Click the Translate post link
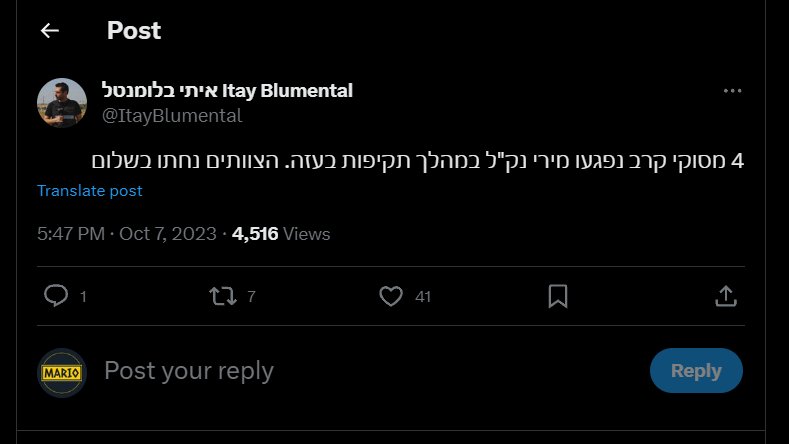This screenshot has height=444, width=789. 89,190
